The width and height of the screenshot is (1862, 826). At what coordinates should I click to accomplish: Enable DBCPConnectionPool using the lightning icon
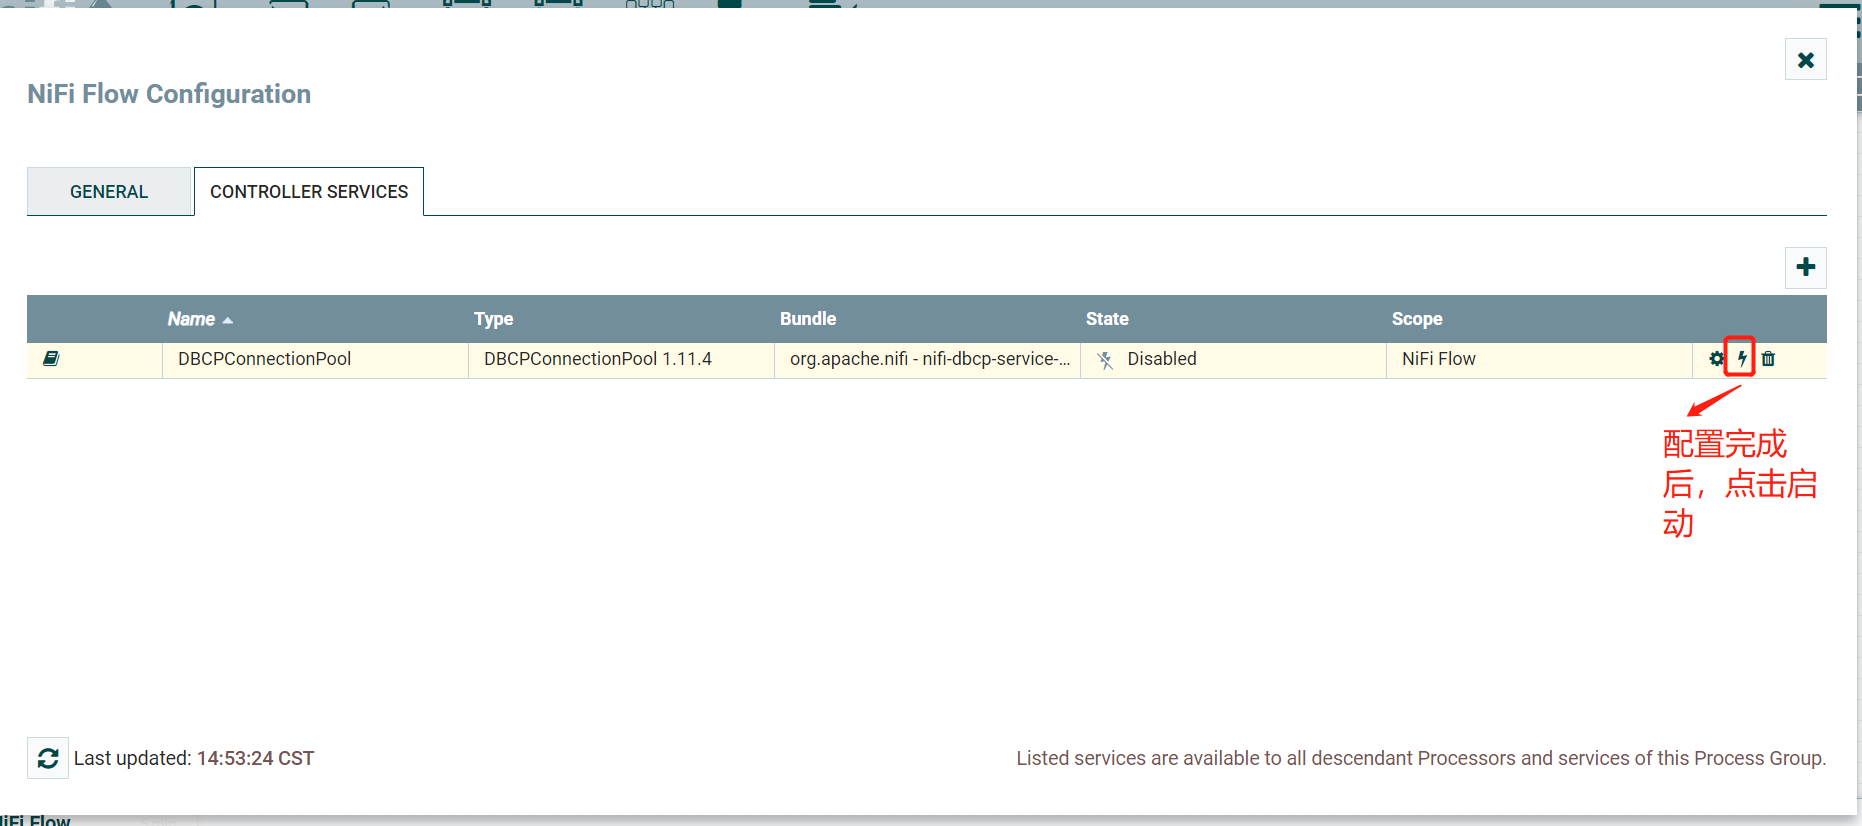point(1742,359)
